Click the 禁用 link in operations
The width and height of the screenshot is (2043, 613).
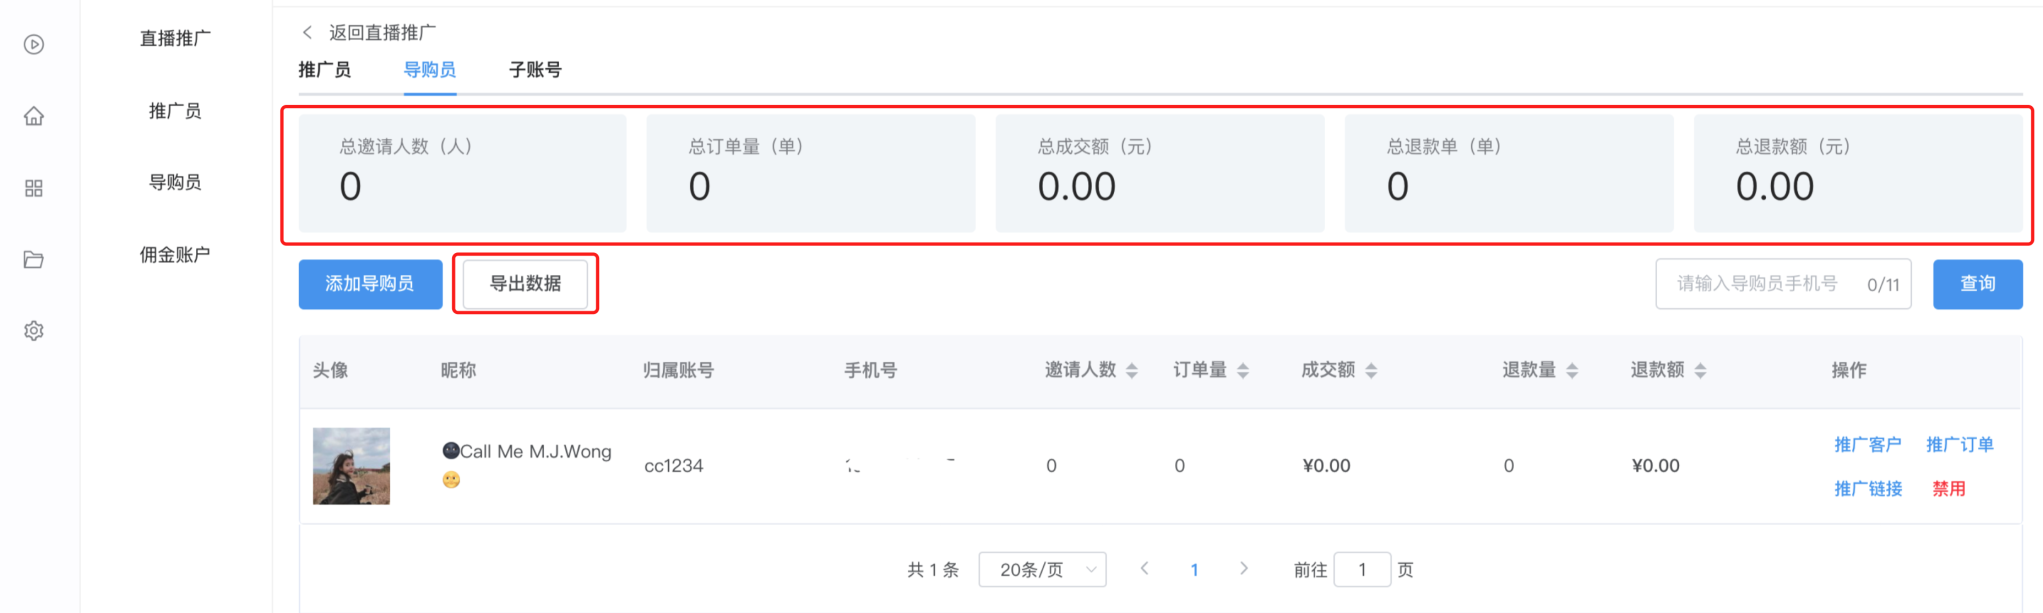click(x=1948, y=489)
